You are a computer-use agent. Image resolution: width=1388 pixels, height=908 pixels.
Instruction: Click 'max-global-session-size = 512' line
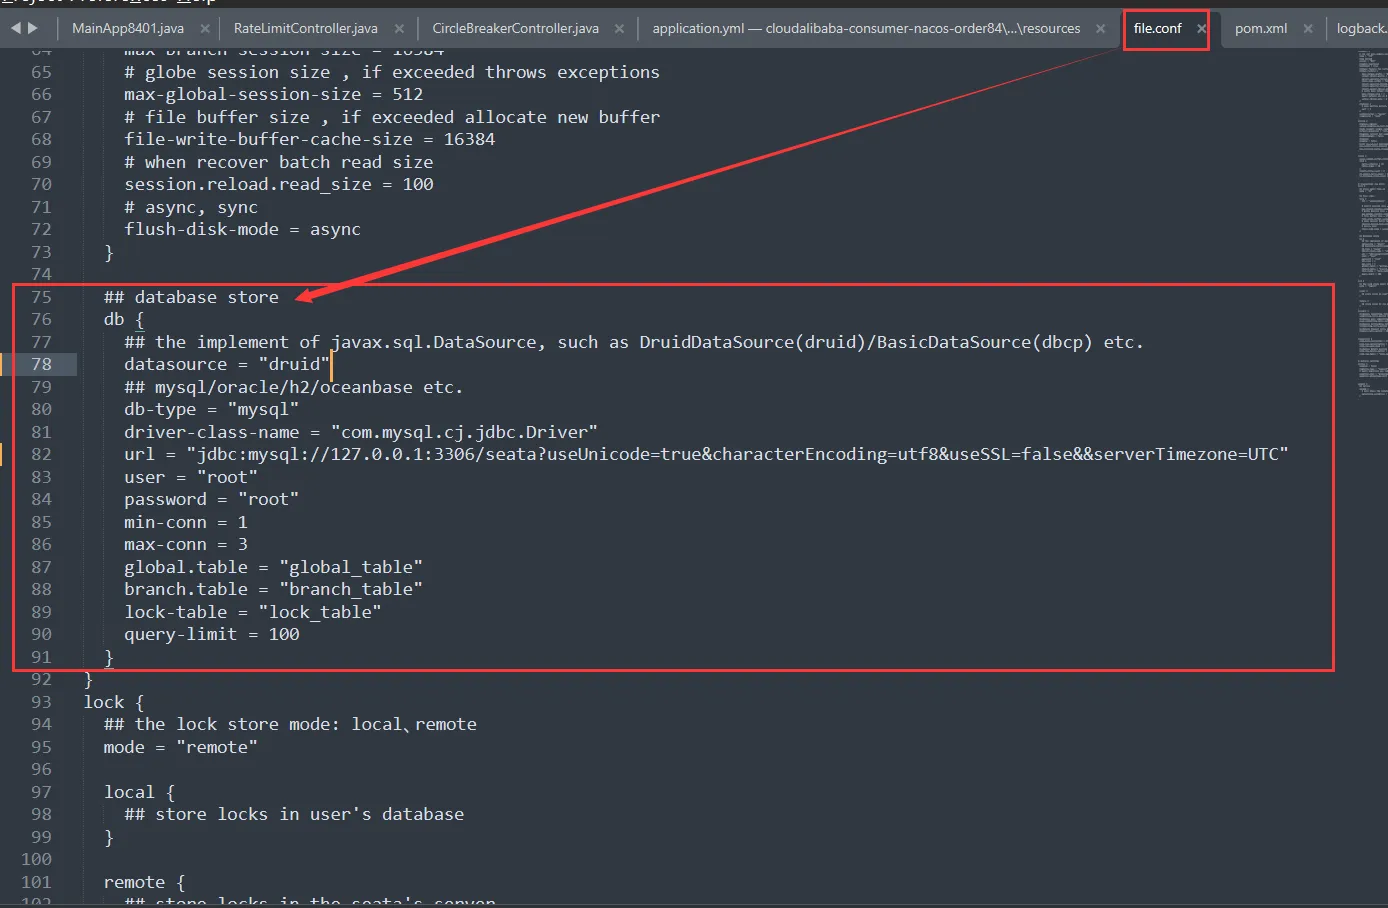(274, 94)
